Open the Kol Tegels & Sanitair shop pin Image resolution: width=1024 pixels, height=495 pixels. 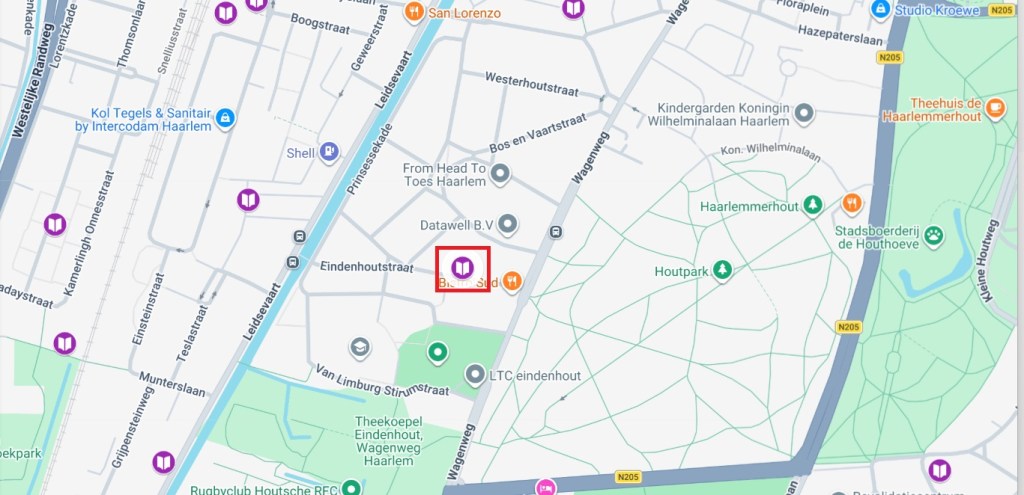[x=225, y=119]
